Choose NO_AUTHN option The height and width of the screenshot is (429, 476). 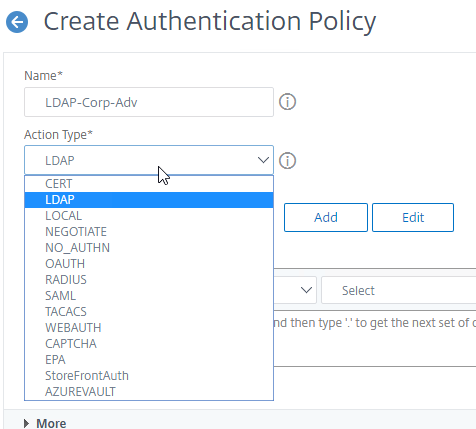[x=149, y=248]
